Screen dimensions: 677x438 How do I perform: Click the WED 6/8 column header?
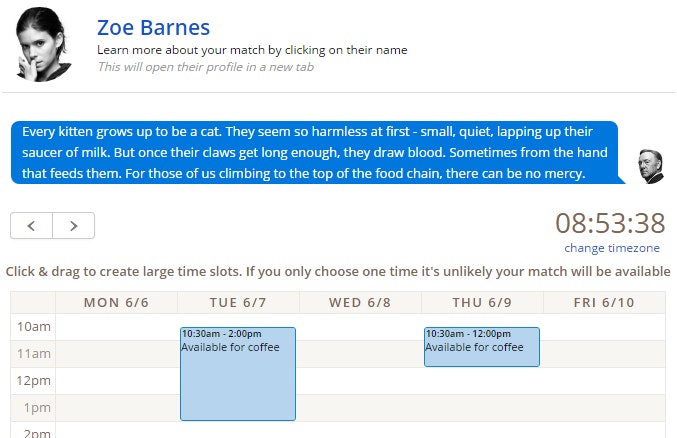pyautogui.click(x=360, y=303)
